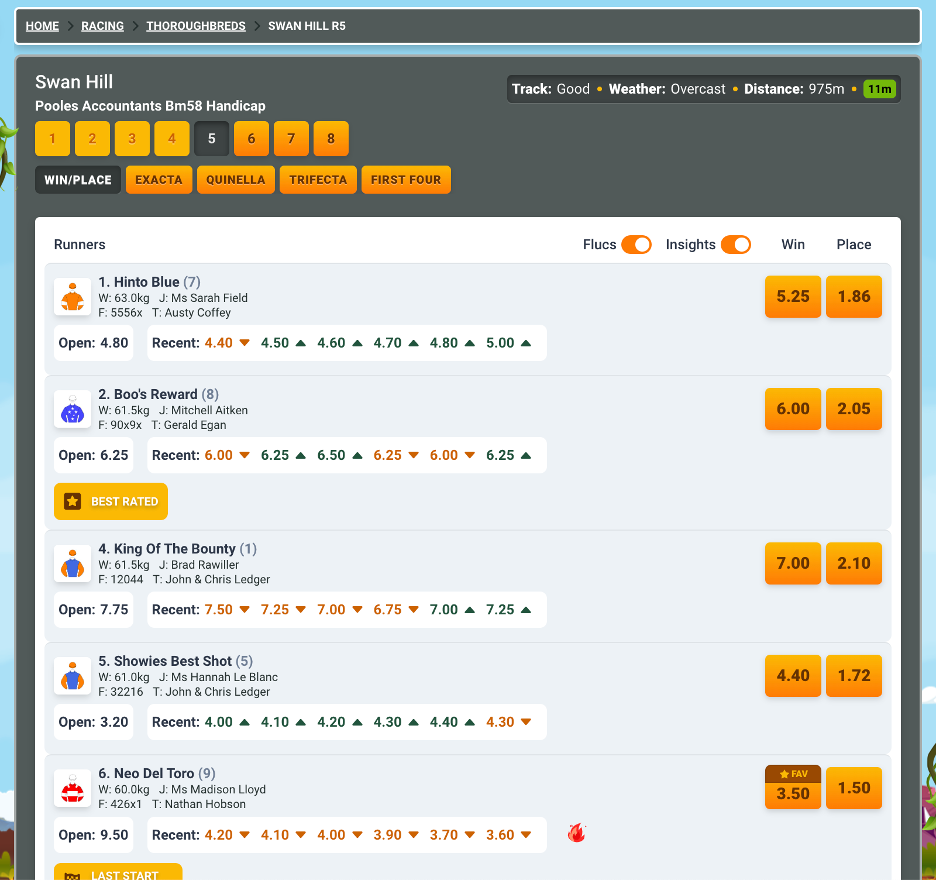Viewport: 936px width, 880px height.
Task: Bet Boo's Reward to place at 2.05
Action: (854, 409)
